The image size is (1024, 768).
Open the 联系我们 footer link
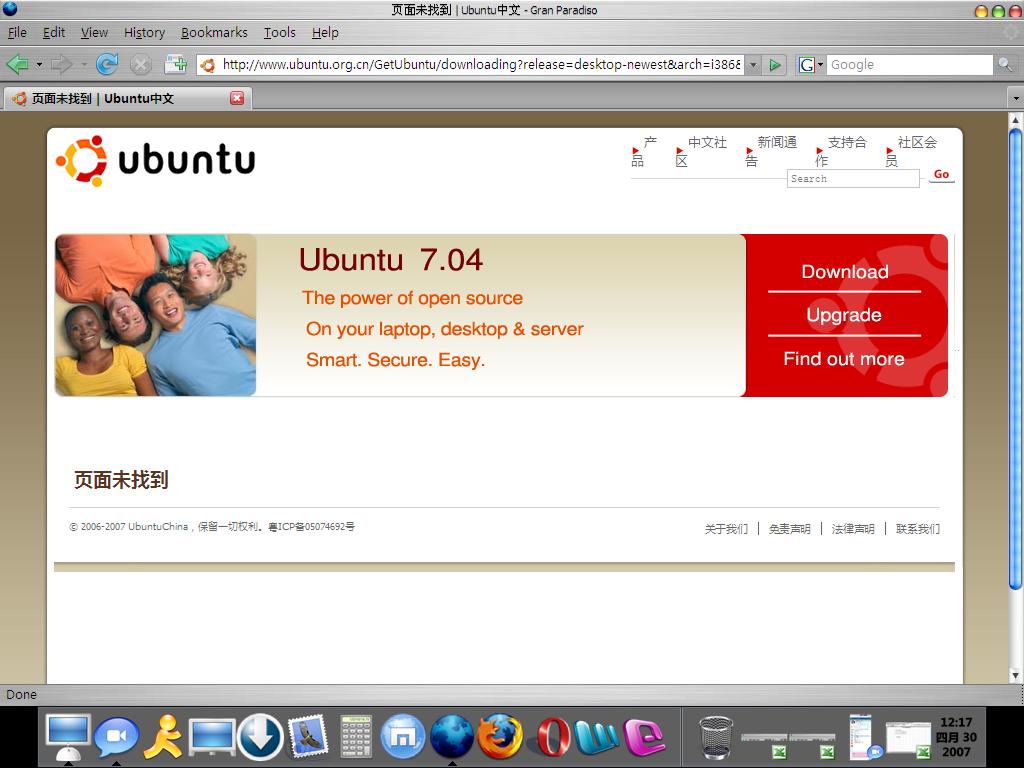pos(918,528)
